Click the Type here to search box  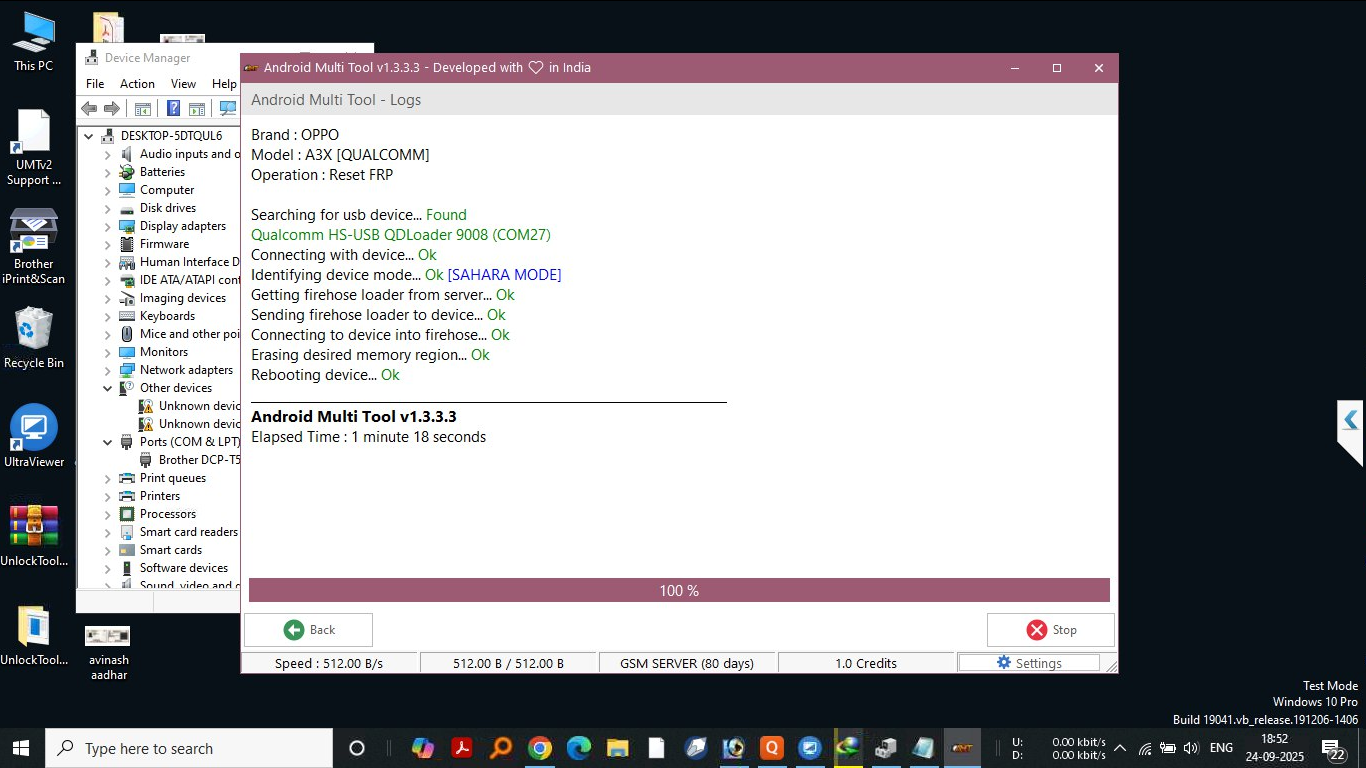tap(190, 748)
